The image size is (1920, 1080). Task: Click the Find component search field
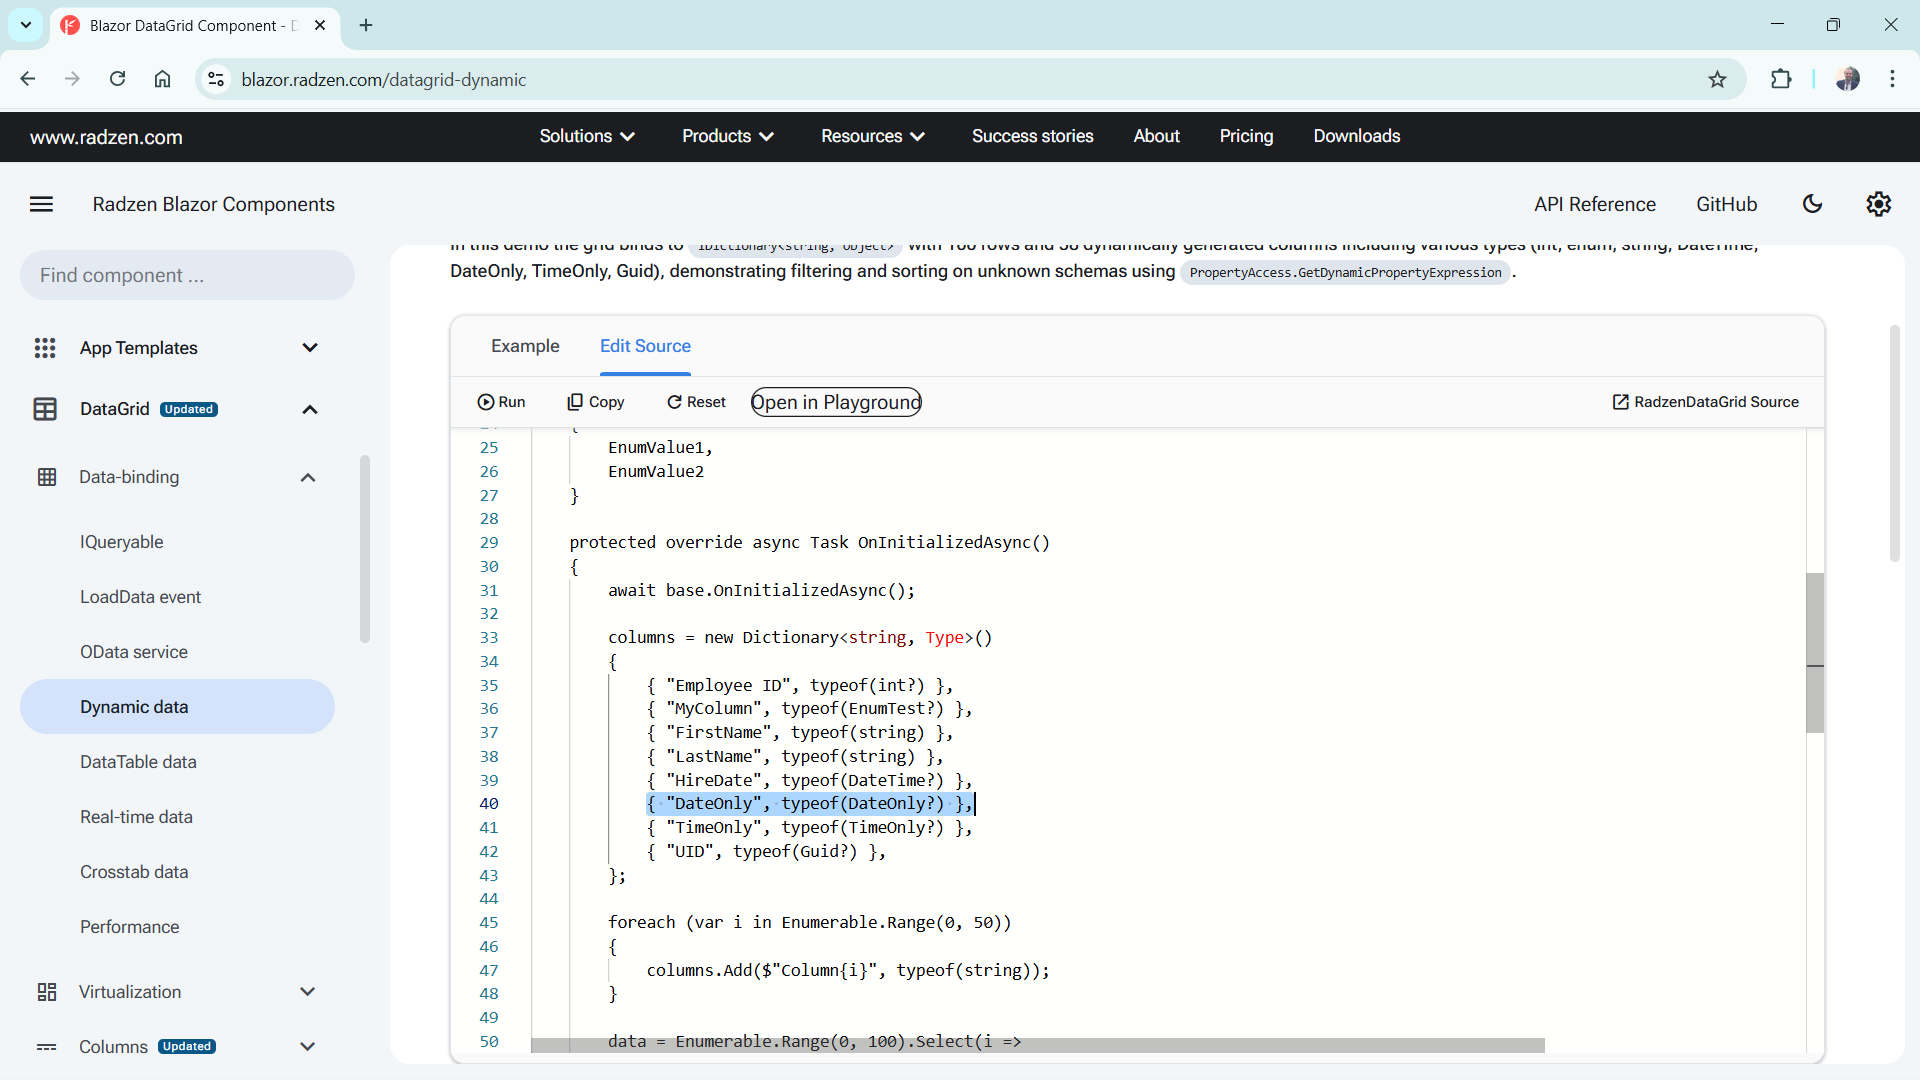[187, 275]
